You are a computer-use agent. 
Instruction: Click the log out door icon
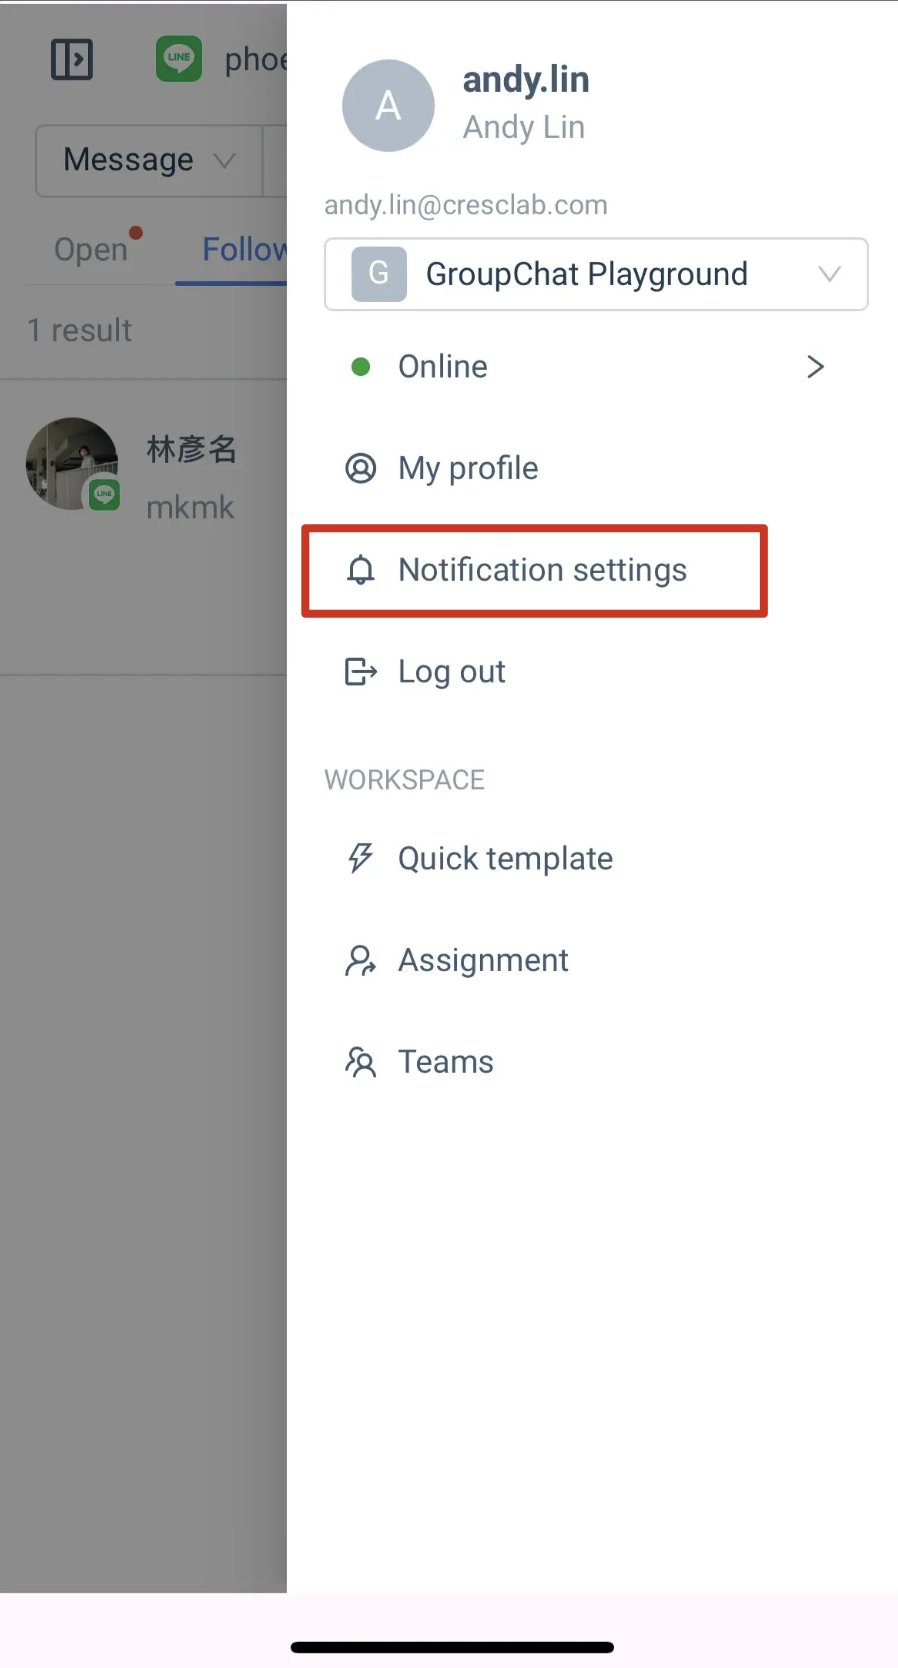[360, 671]
